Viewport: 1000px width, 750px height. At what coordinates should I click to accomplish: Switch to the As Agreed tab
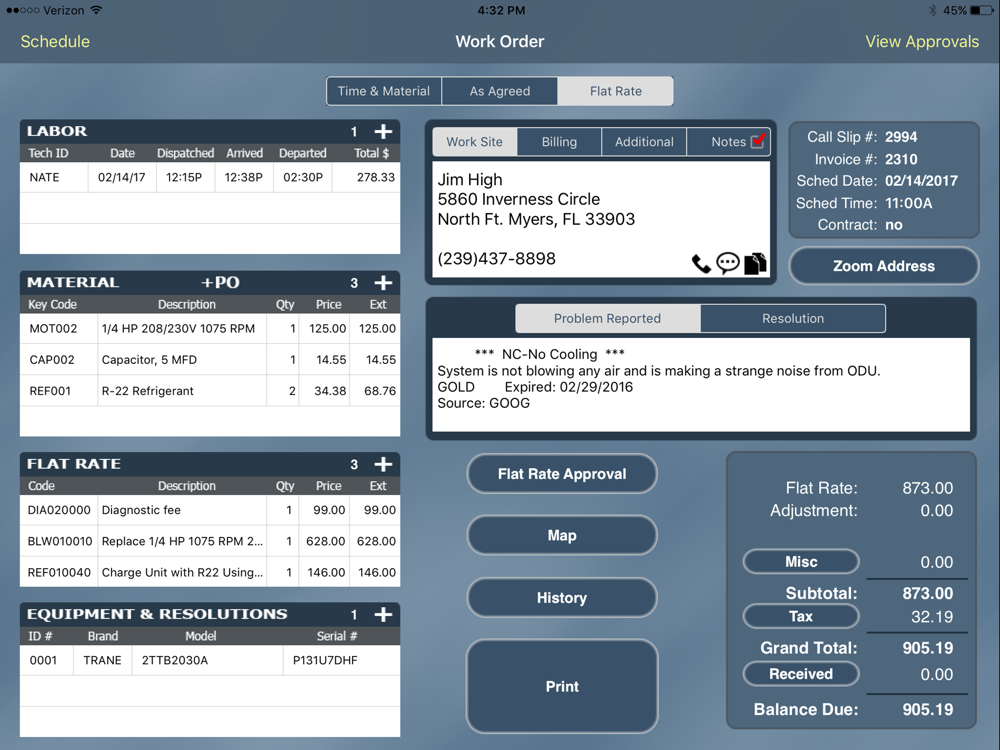tap(500, 91)
